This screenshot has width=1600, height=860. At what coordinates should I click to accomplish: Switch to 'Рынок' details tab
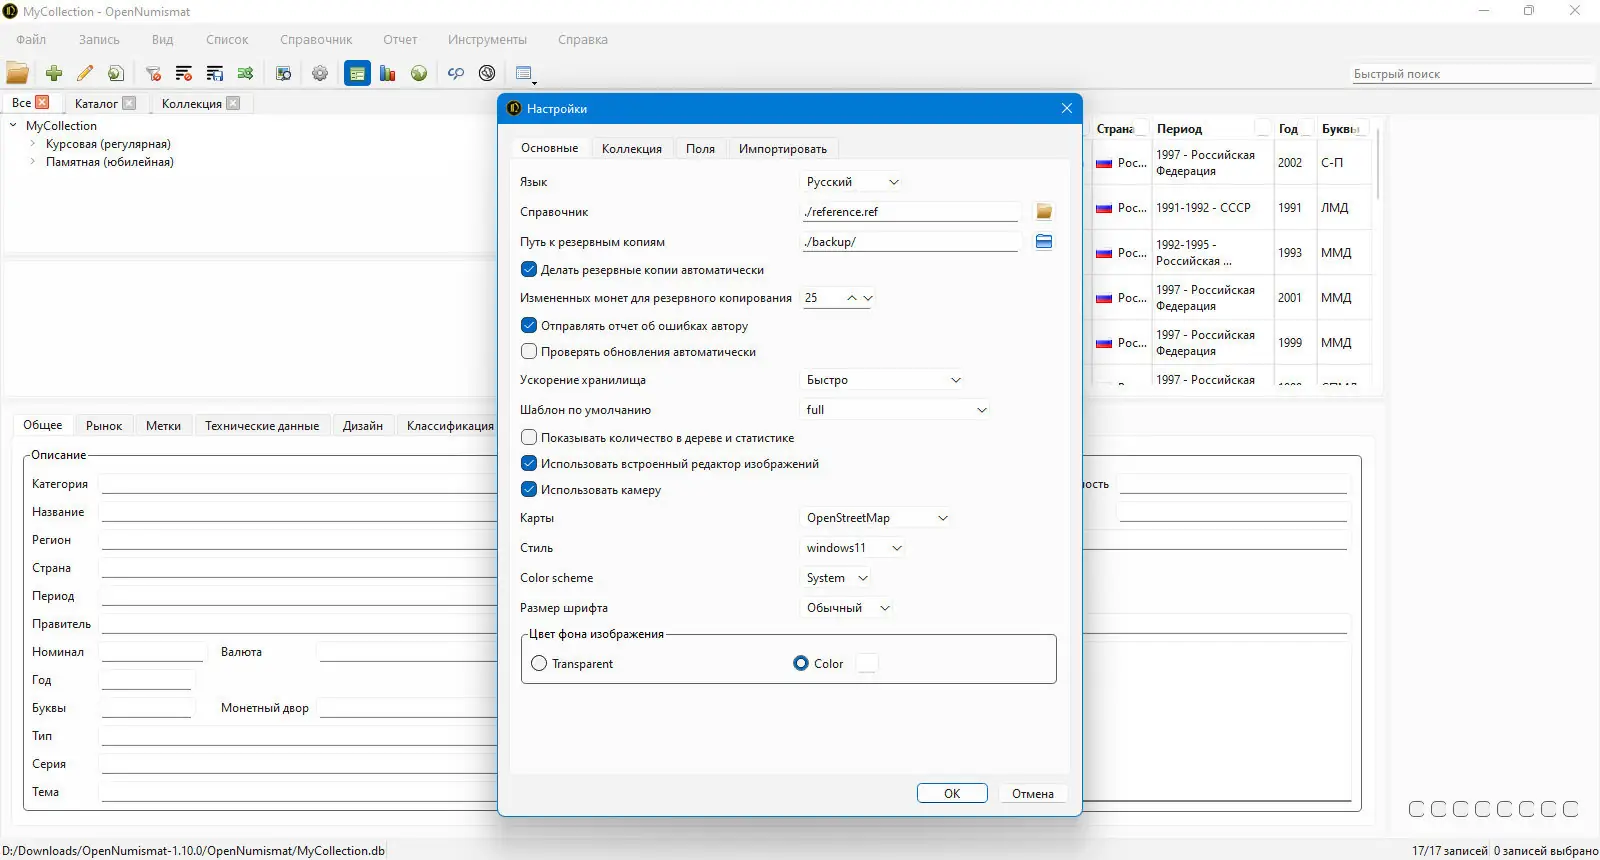point(104,425)
